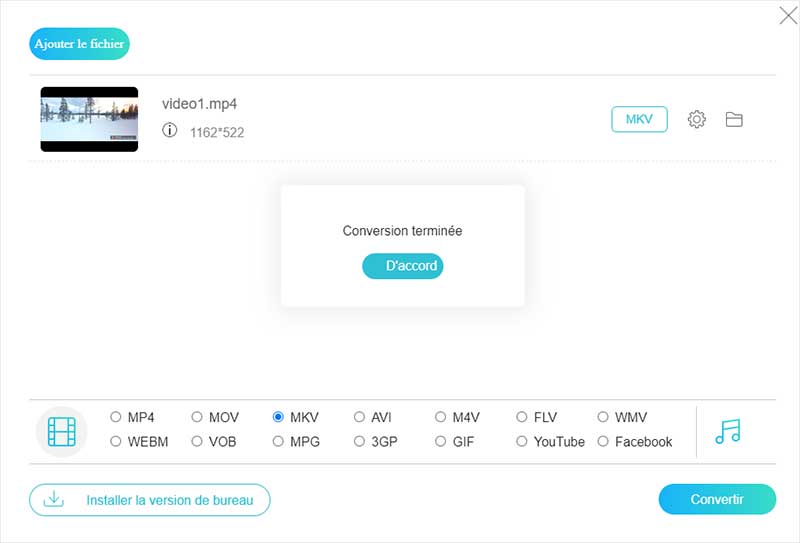Click Installer la version de bureau
This screenshot has width=800, height=543.
(150, 500)
